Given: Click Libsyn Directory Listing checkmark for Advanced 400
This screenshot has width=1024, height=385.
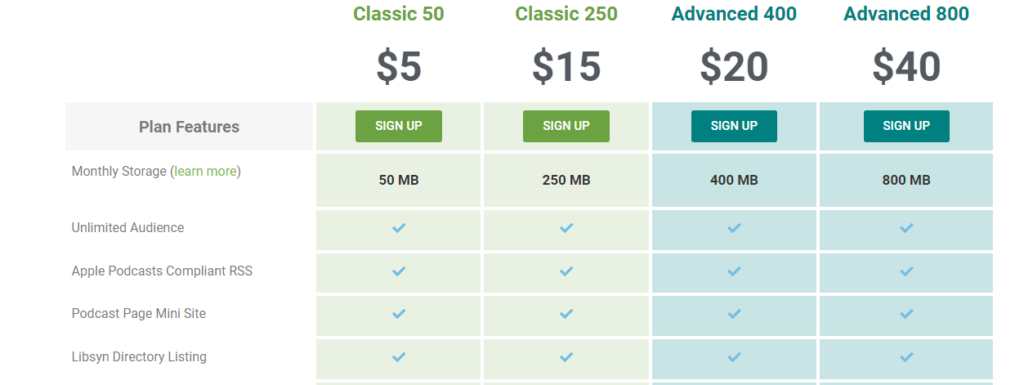Looking at the screenshot, I should [x=734, y=357].
